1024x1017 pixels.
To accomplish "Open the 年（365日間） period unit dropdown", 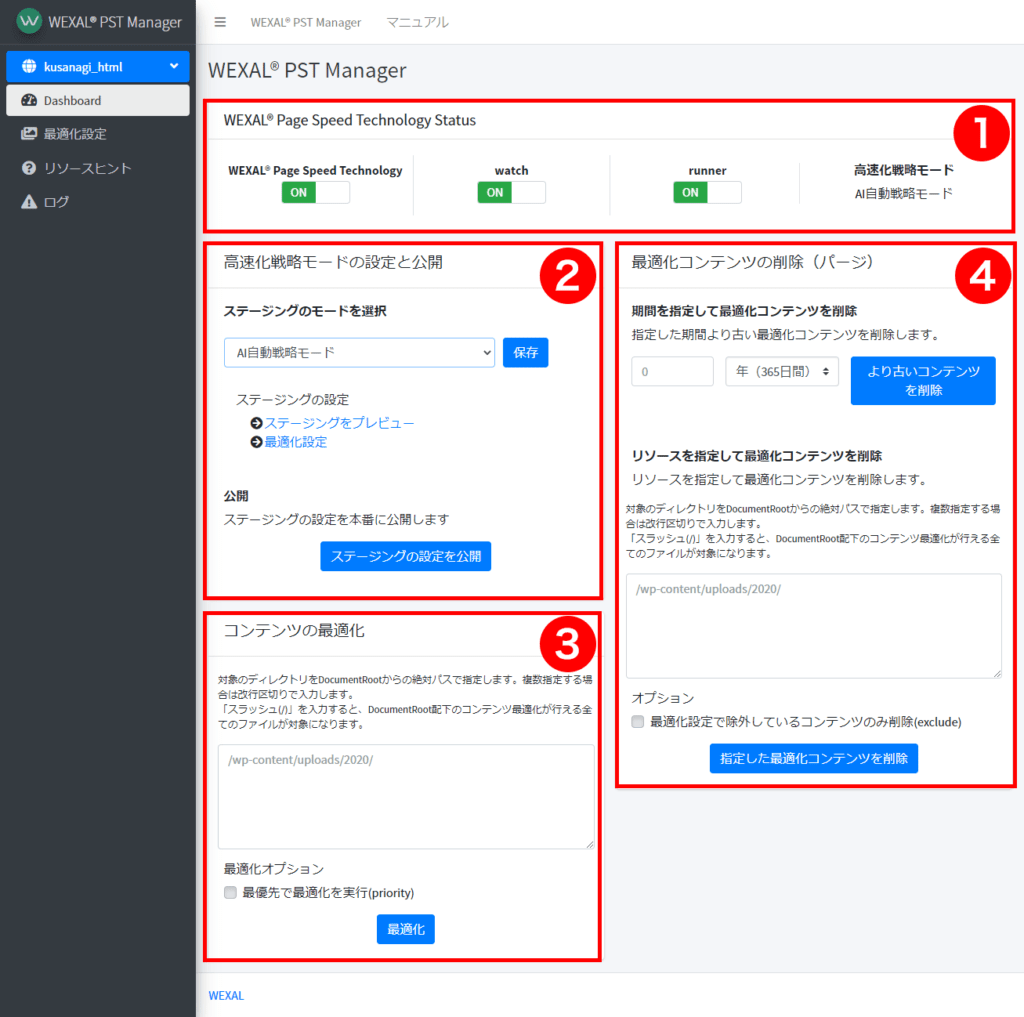I will 782,372.
